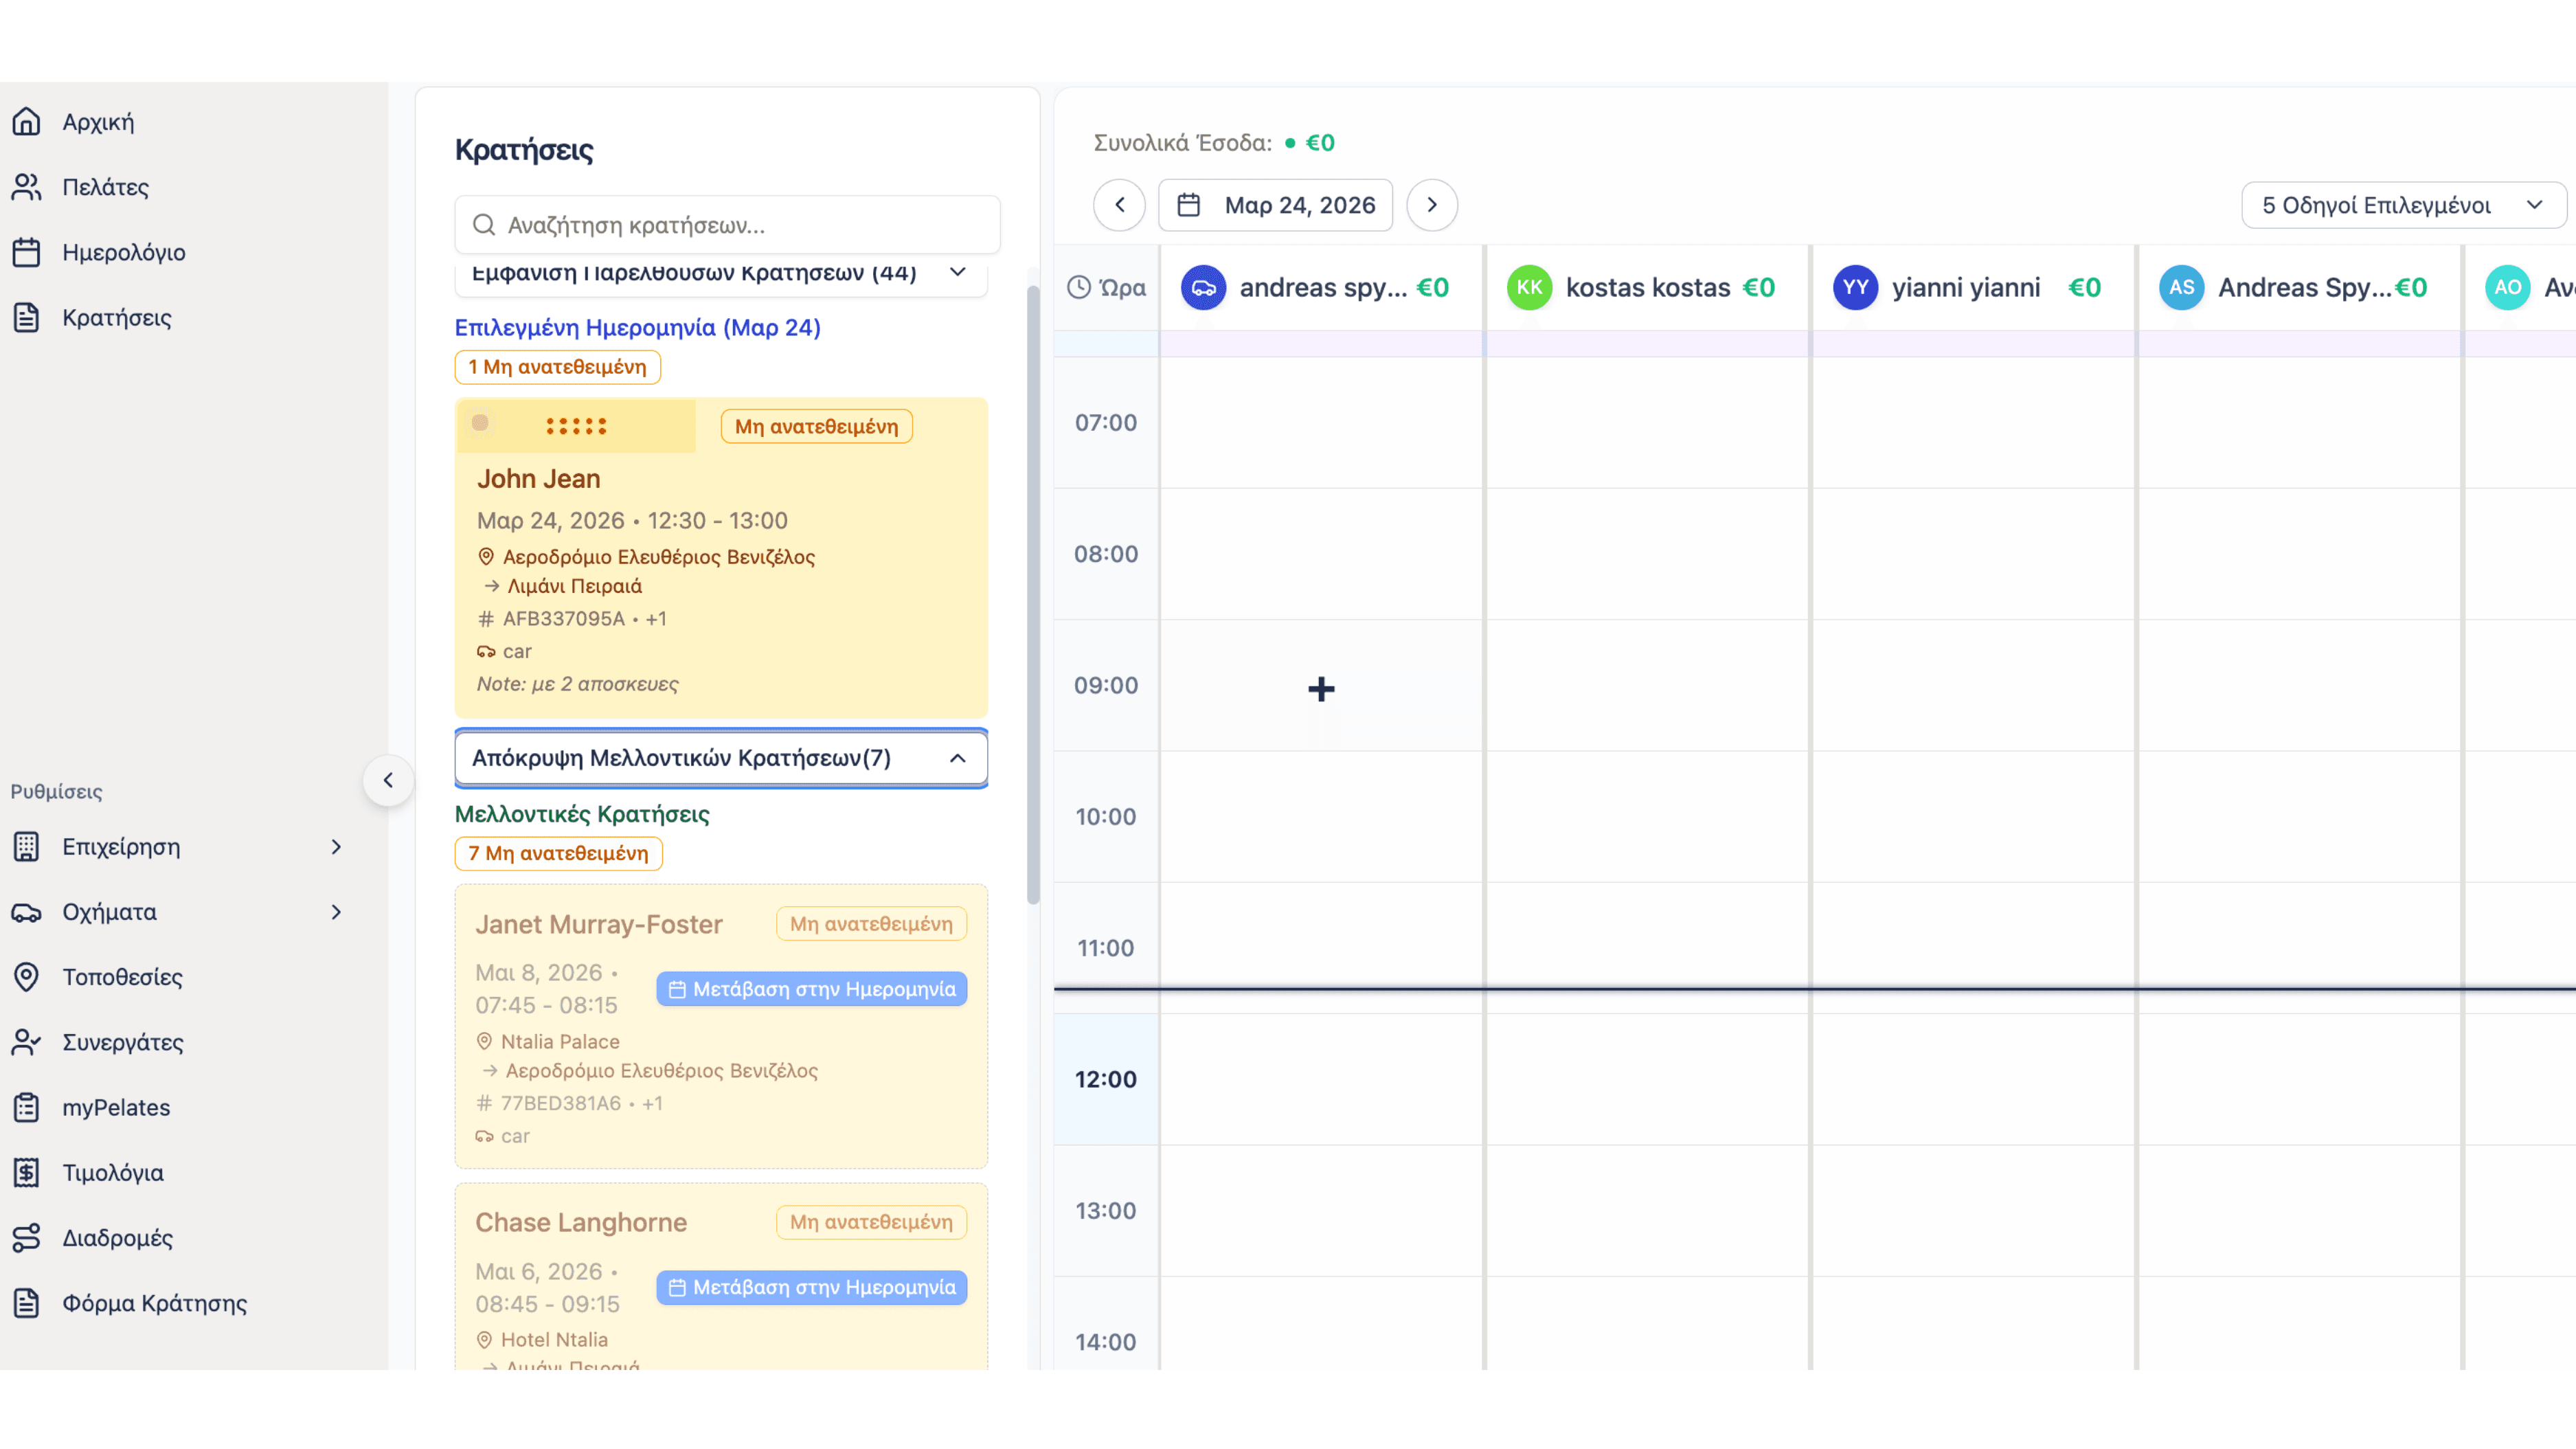Viewport: 2576px width, 1449px height.
Task: Click Μετάβαση στην Ημερομηνία for Janet Murray-Foster
Action: click(812, 989)
